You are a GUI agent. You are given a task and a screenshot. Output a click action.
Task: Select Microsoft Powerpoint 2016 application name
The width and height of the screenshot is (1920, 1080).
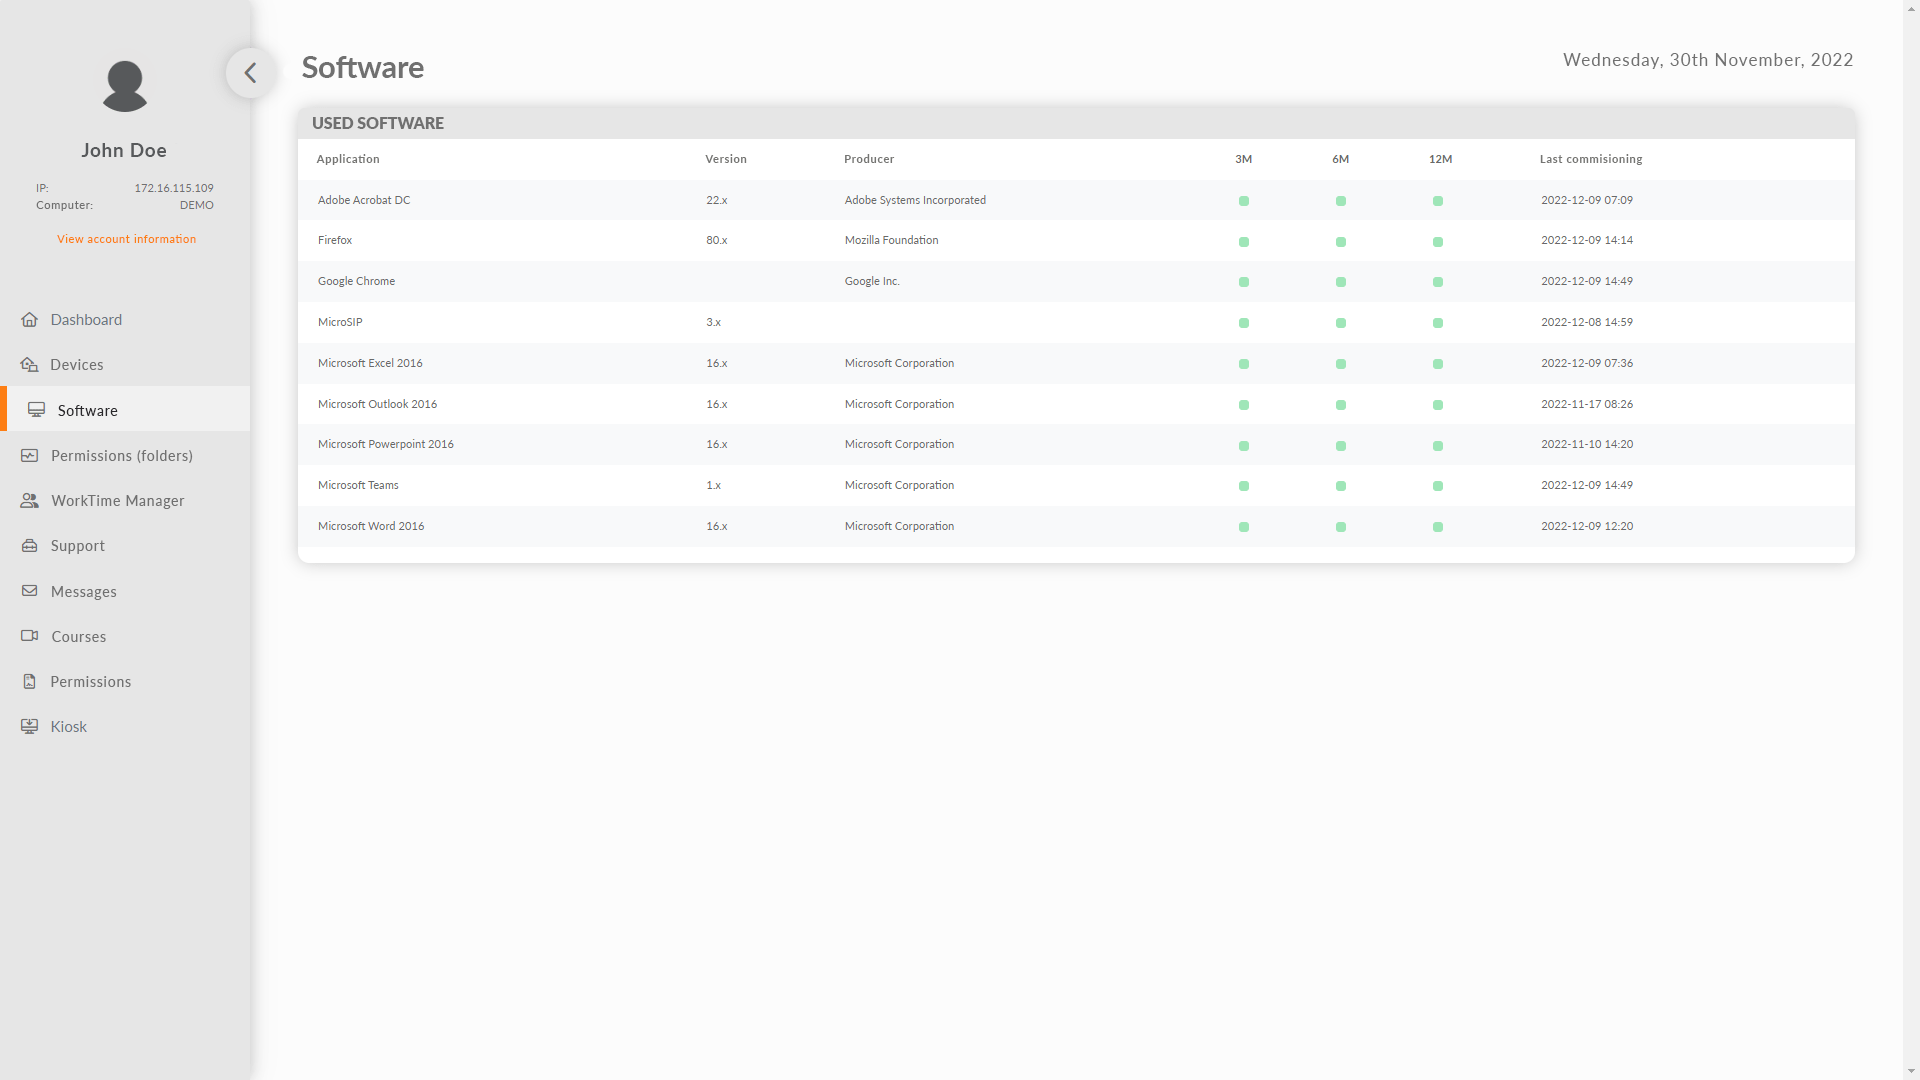[386, 444]
